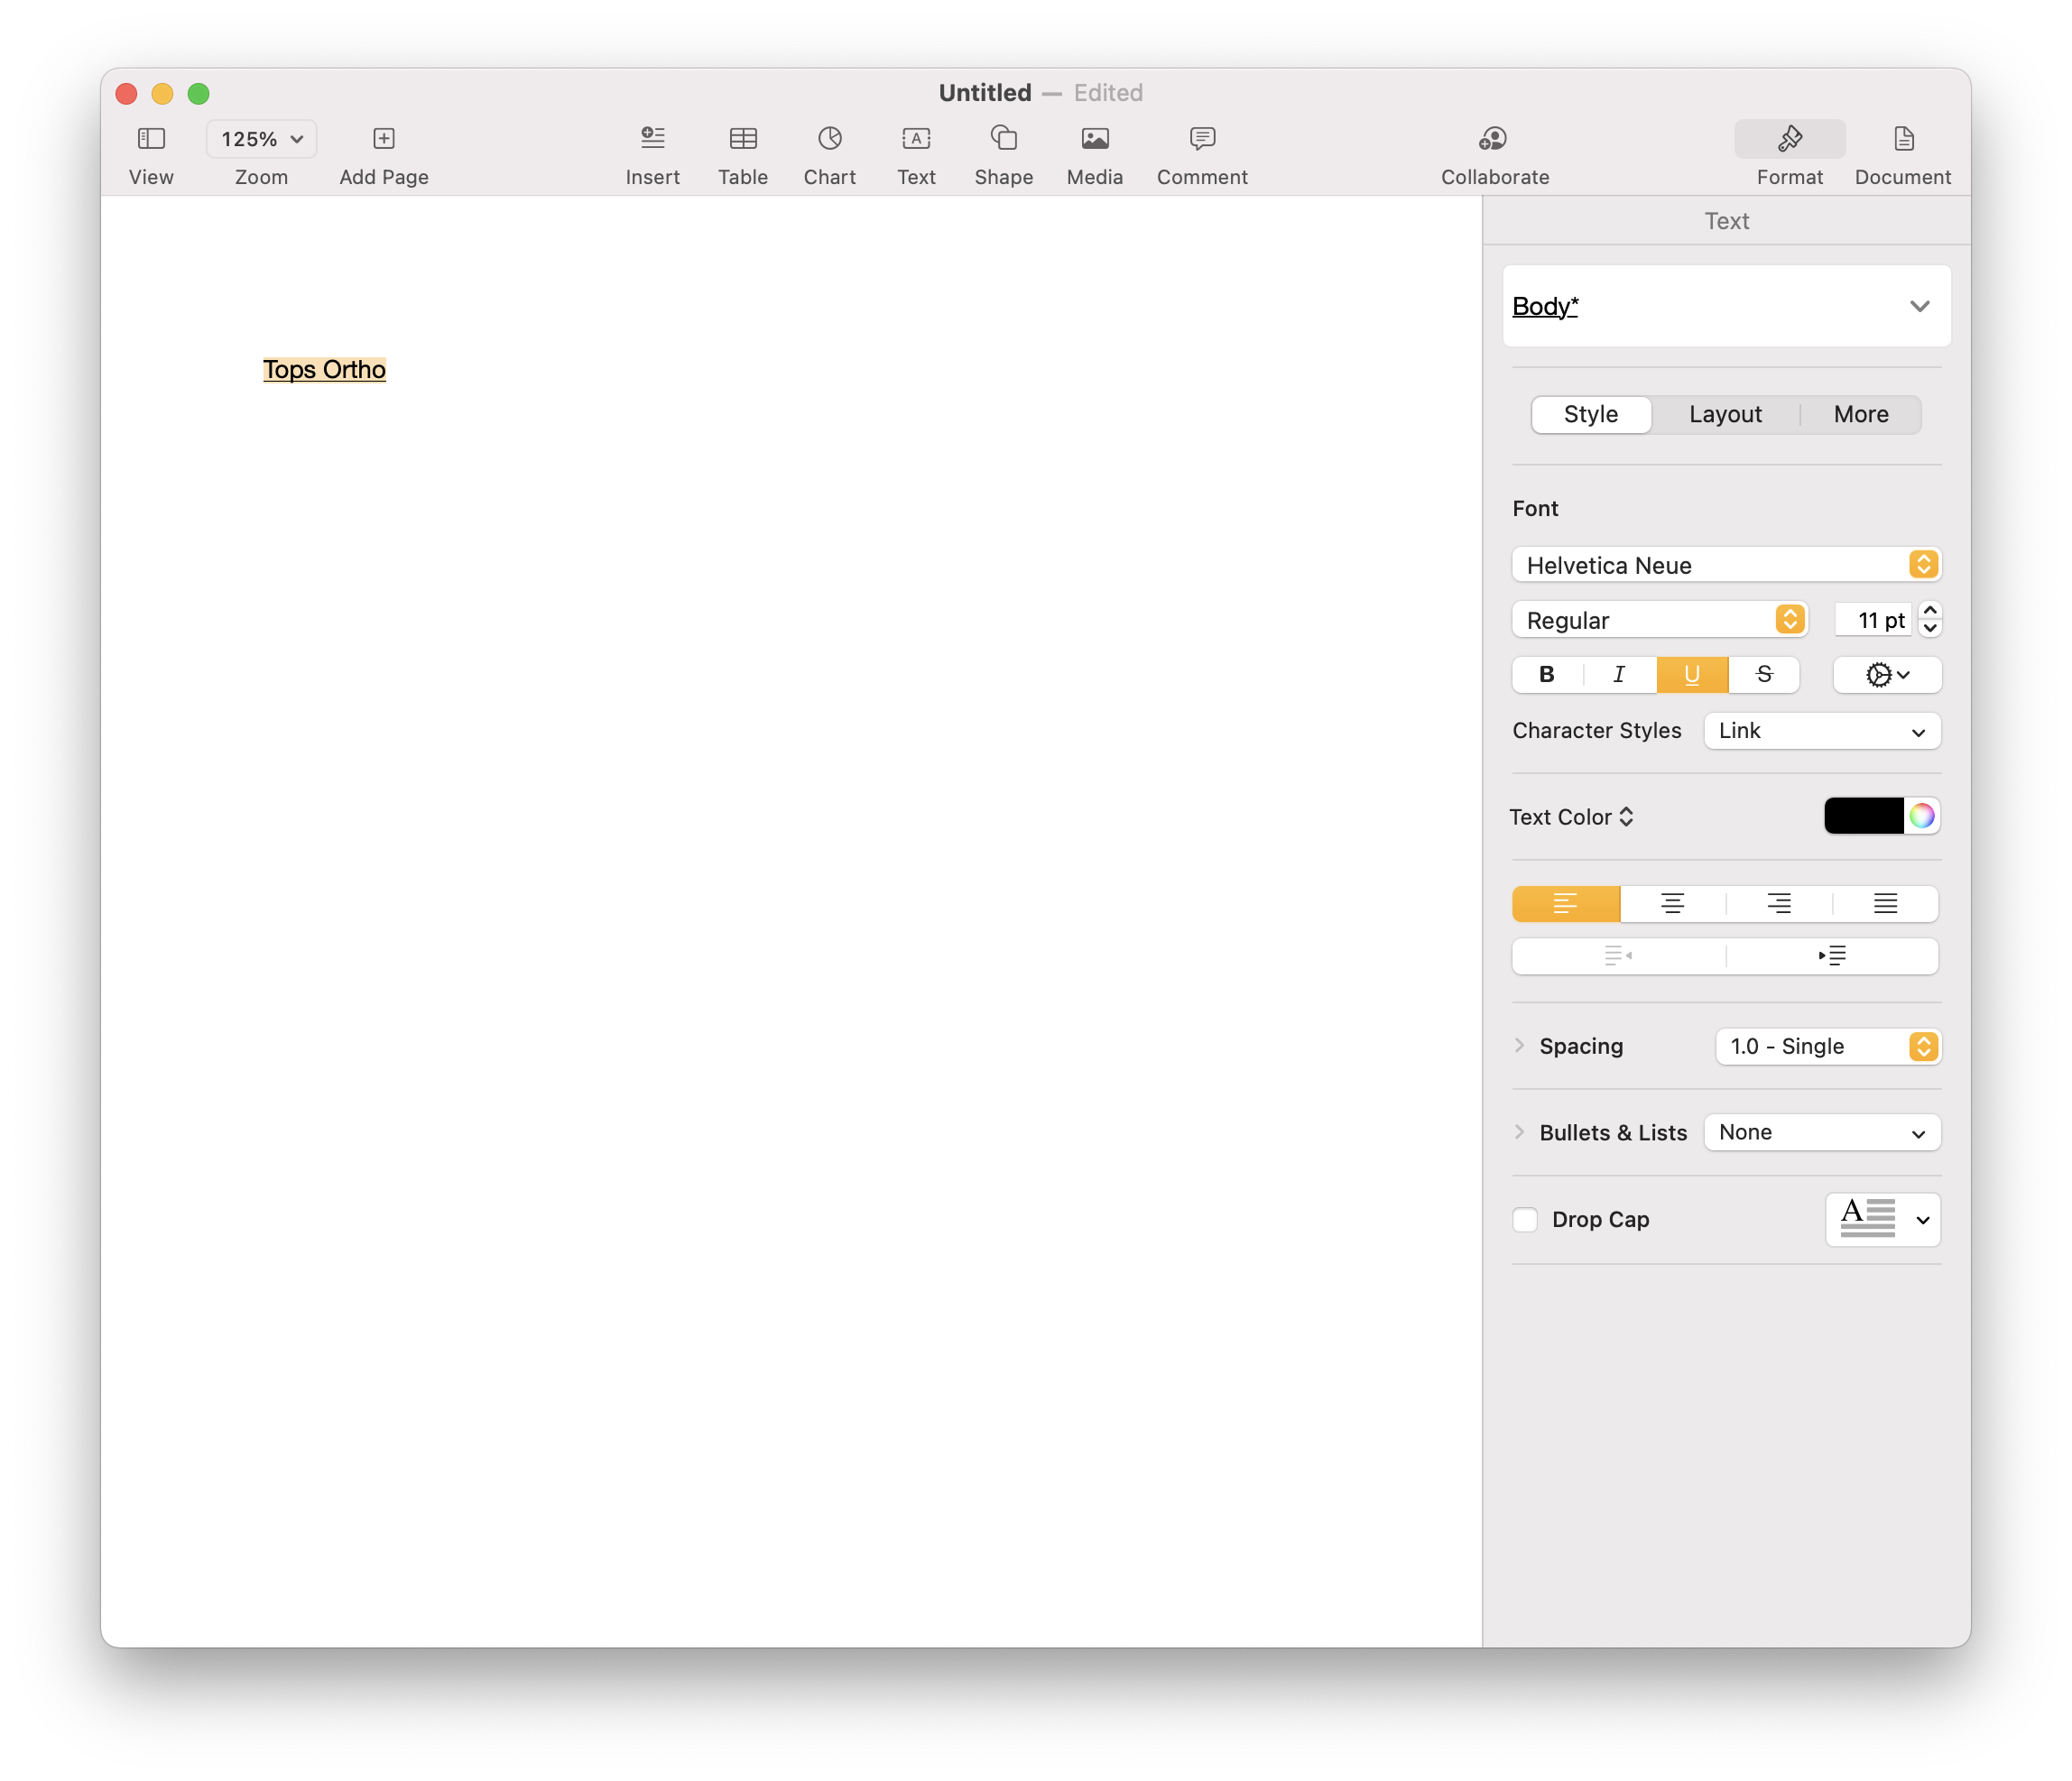Switch to the More tab
The height and width of the screenshot is (1781, 2072).
(1860, 414)
